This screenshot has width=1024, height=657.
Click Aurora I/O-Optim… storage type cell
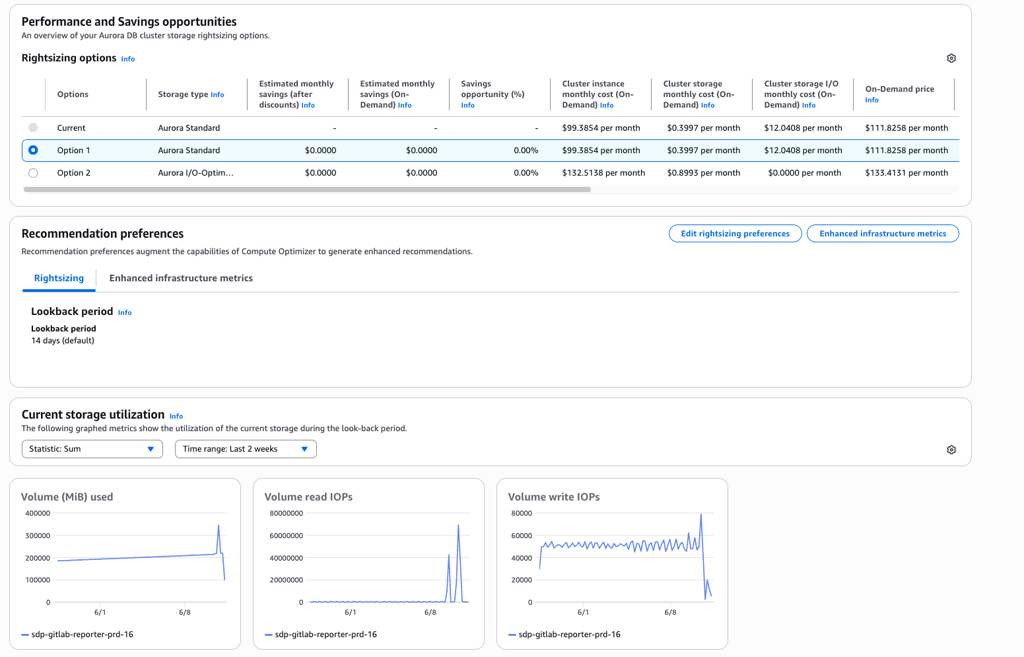tap(195, 173)
